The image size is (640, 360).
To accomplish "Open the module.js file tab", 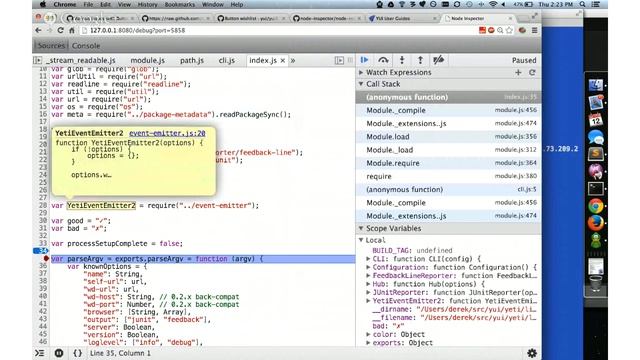I will [x=147, y=60].
